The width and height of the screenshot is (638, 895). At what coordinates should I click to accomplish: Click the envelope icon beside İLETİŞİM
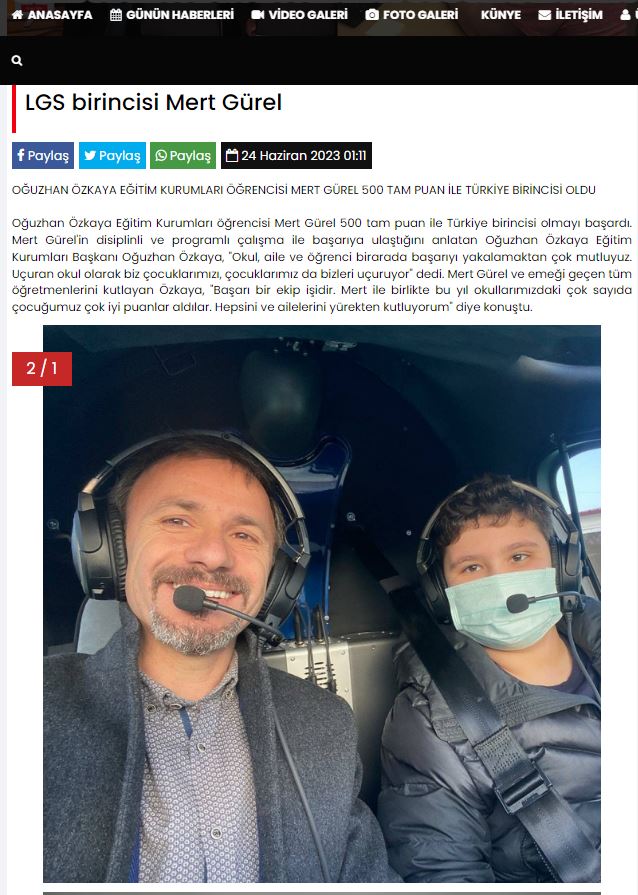(544, 14)
